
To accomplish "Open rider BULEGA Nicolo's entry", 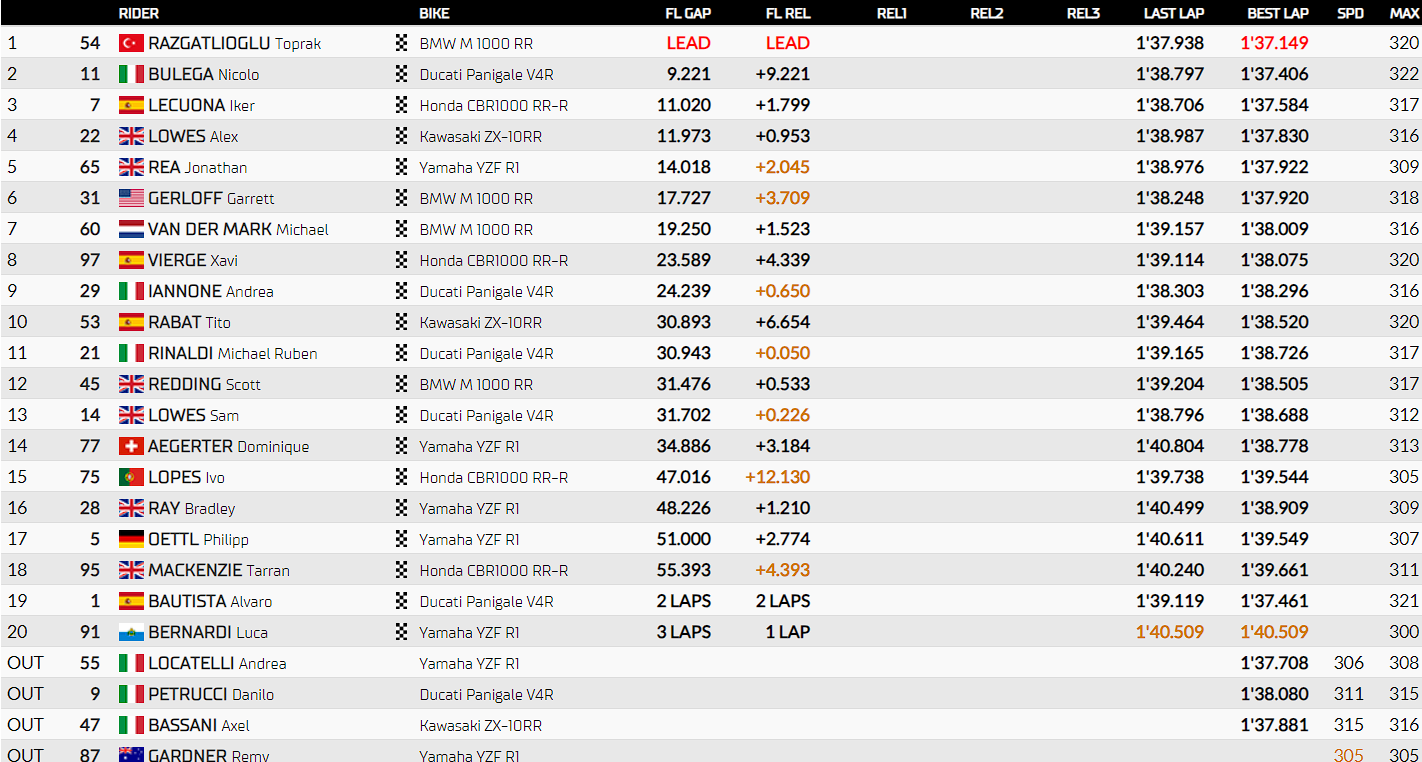I will tap(203, 74).
